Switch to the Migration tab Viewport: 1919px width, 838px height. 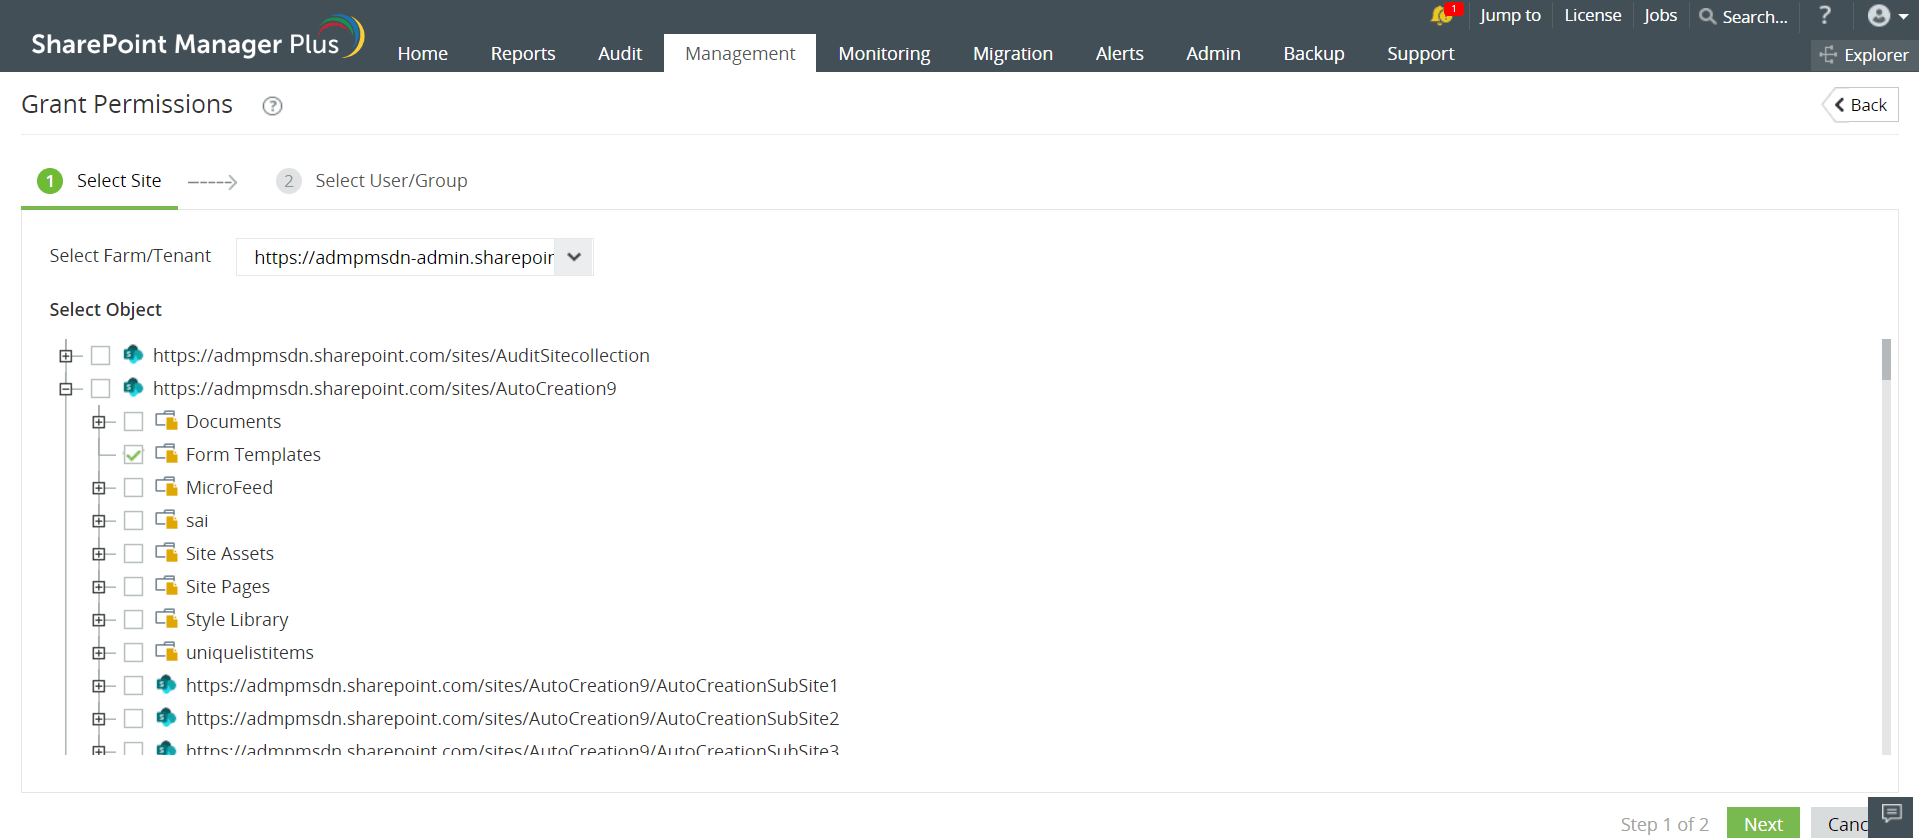coord(1013,53)
